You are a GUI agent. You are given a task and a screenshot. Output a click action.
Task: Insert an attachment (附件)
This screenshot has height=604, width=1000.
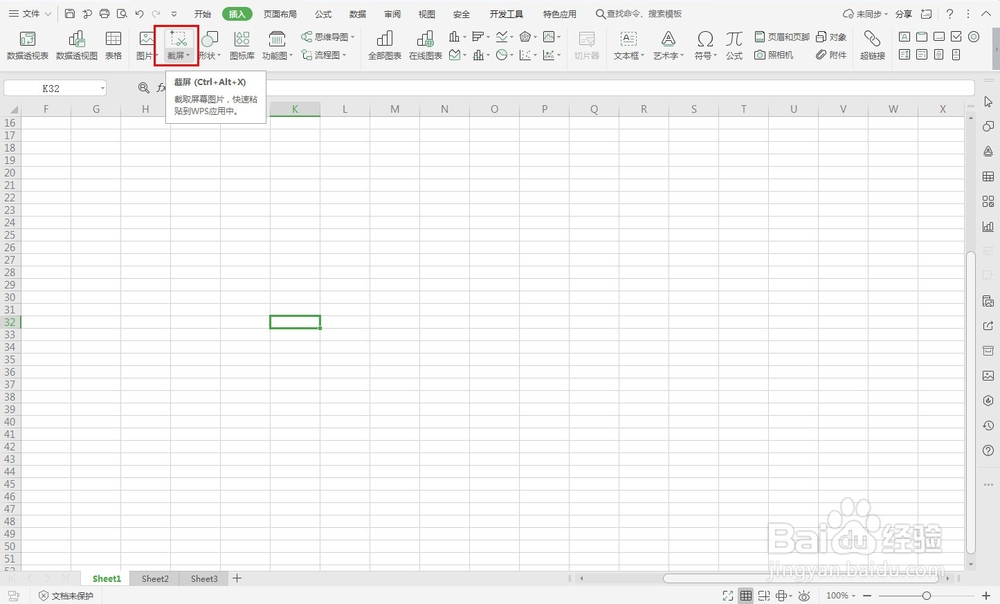(x=831, y=55)
